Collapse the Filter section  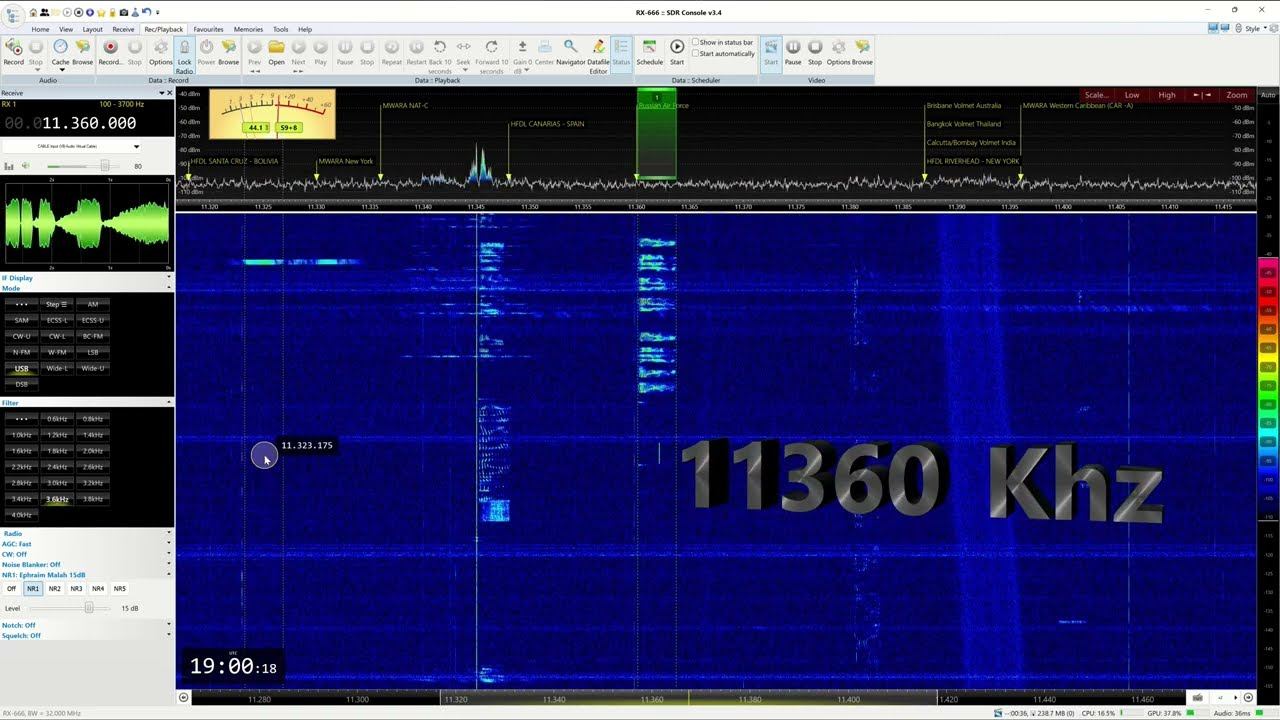(168, 403)
